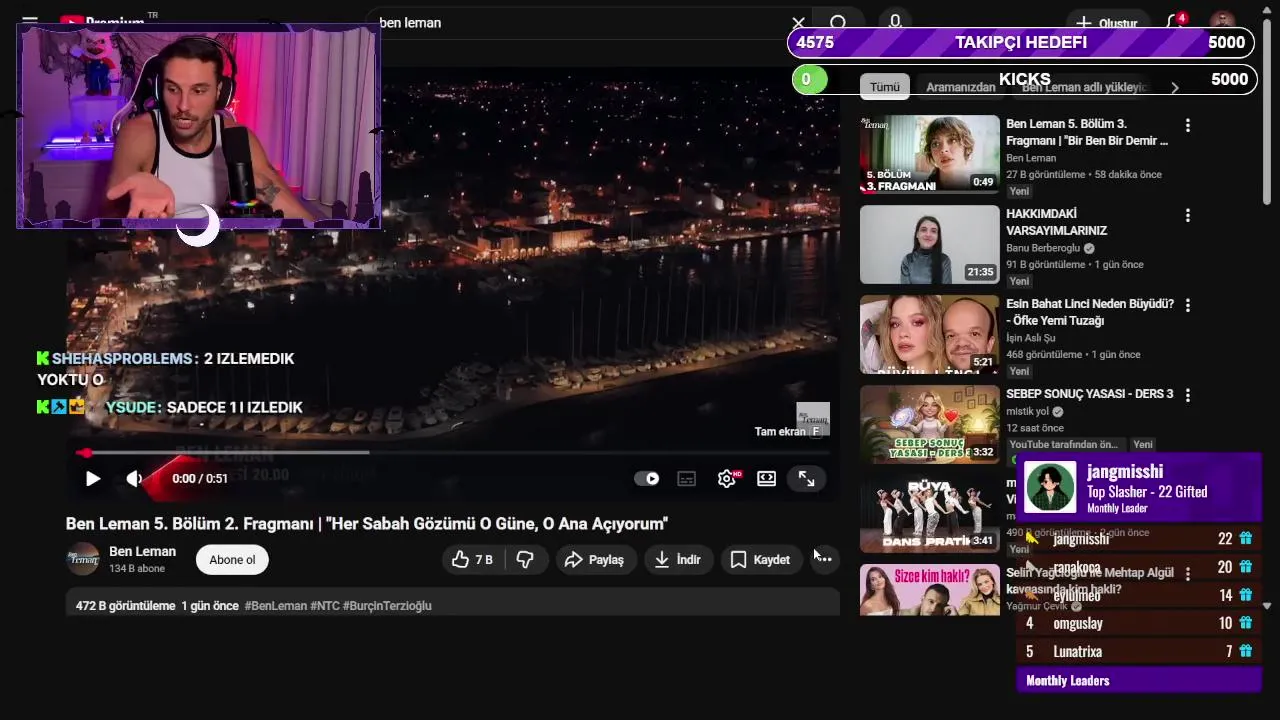
Task: Open the 5. Bölüm 3. Fragmanı thumbnail
Action: [x=930, y=154]
